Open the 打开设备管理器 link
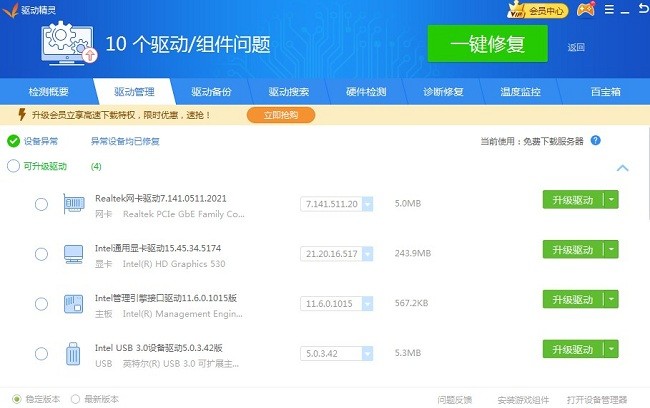This screenshot has width=650, height=408. tap(597, 399)
